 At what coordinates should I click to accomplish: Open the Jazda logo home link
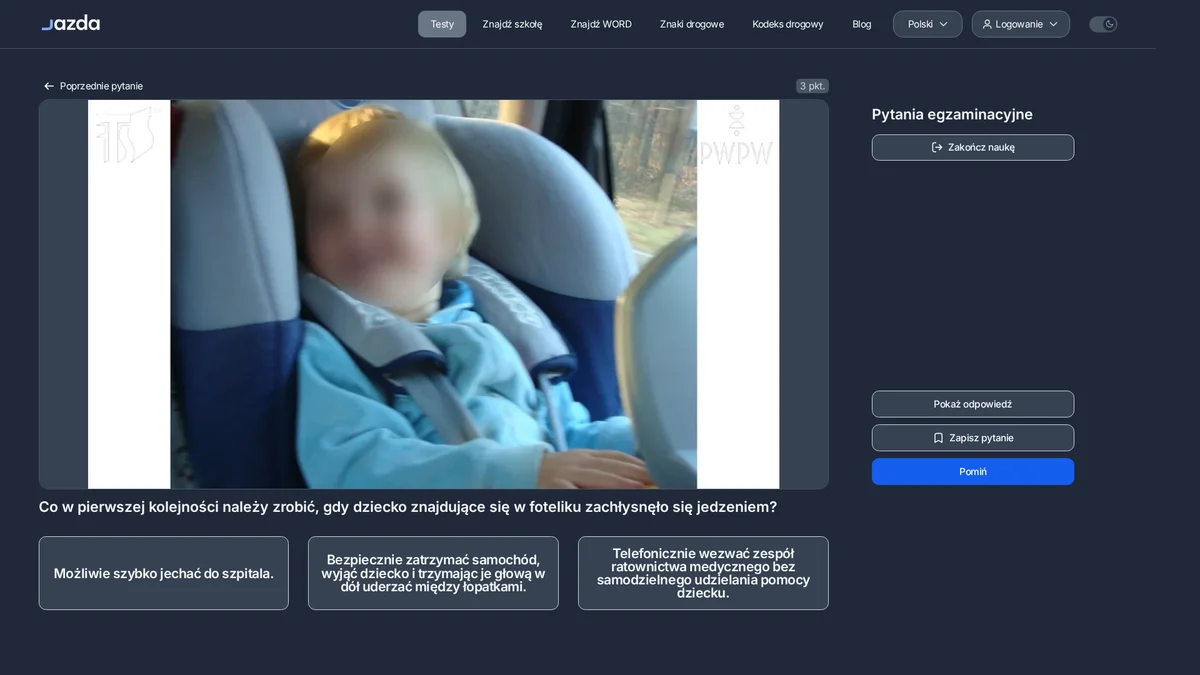[70, 23]
